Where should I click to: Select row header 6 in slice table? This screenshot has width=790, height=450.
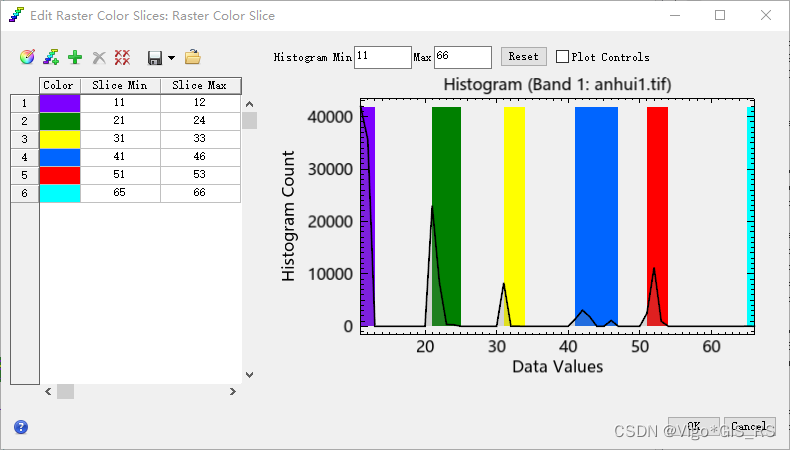25,194
